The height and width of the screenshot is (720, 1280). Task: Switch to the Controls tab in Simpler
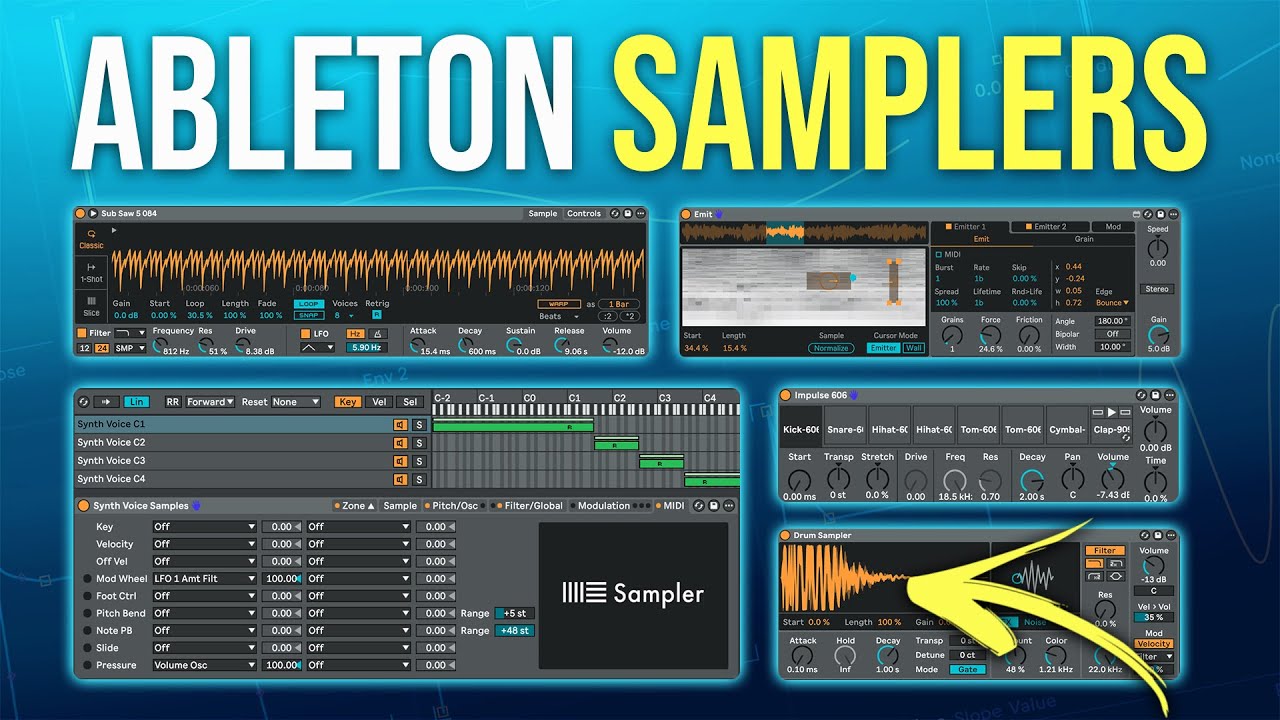coord(584,213)
